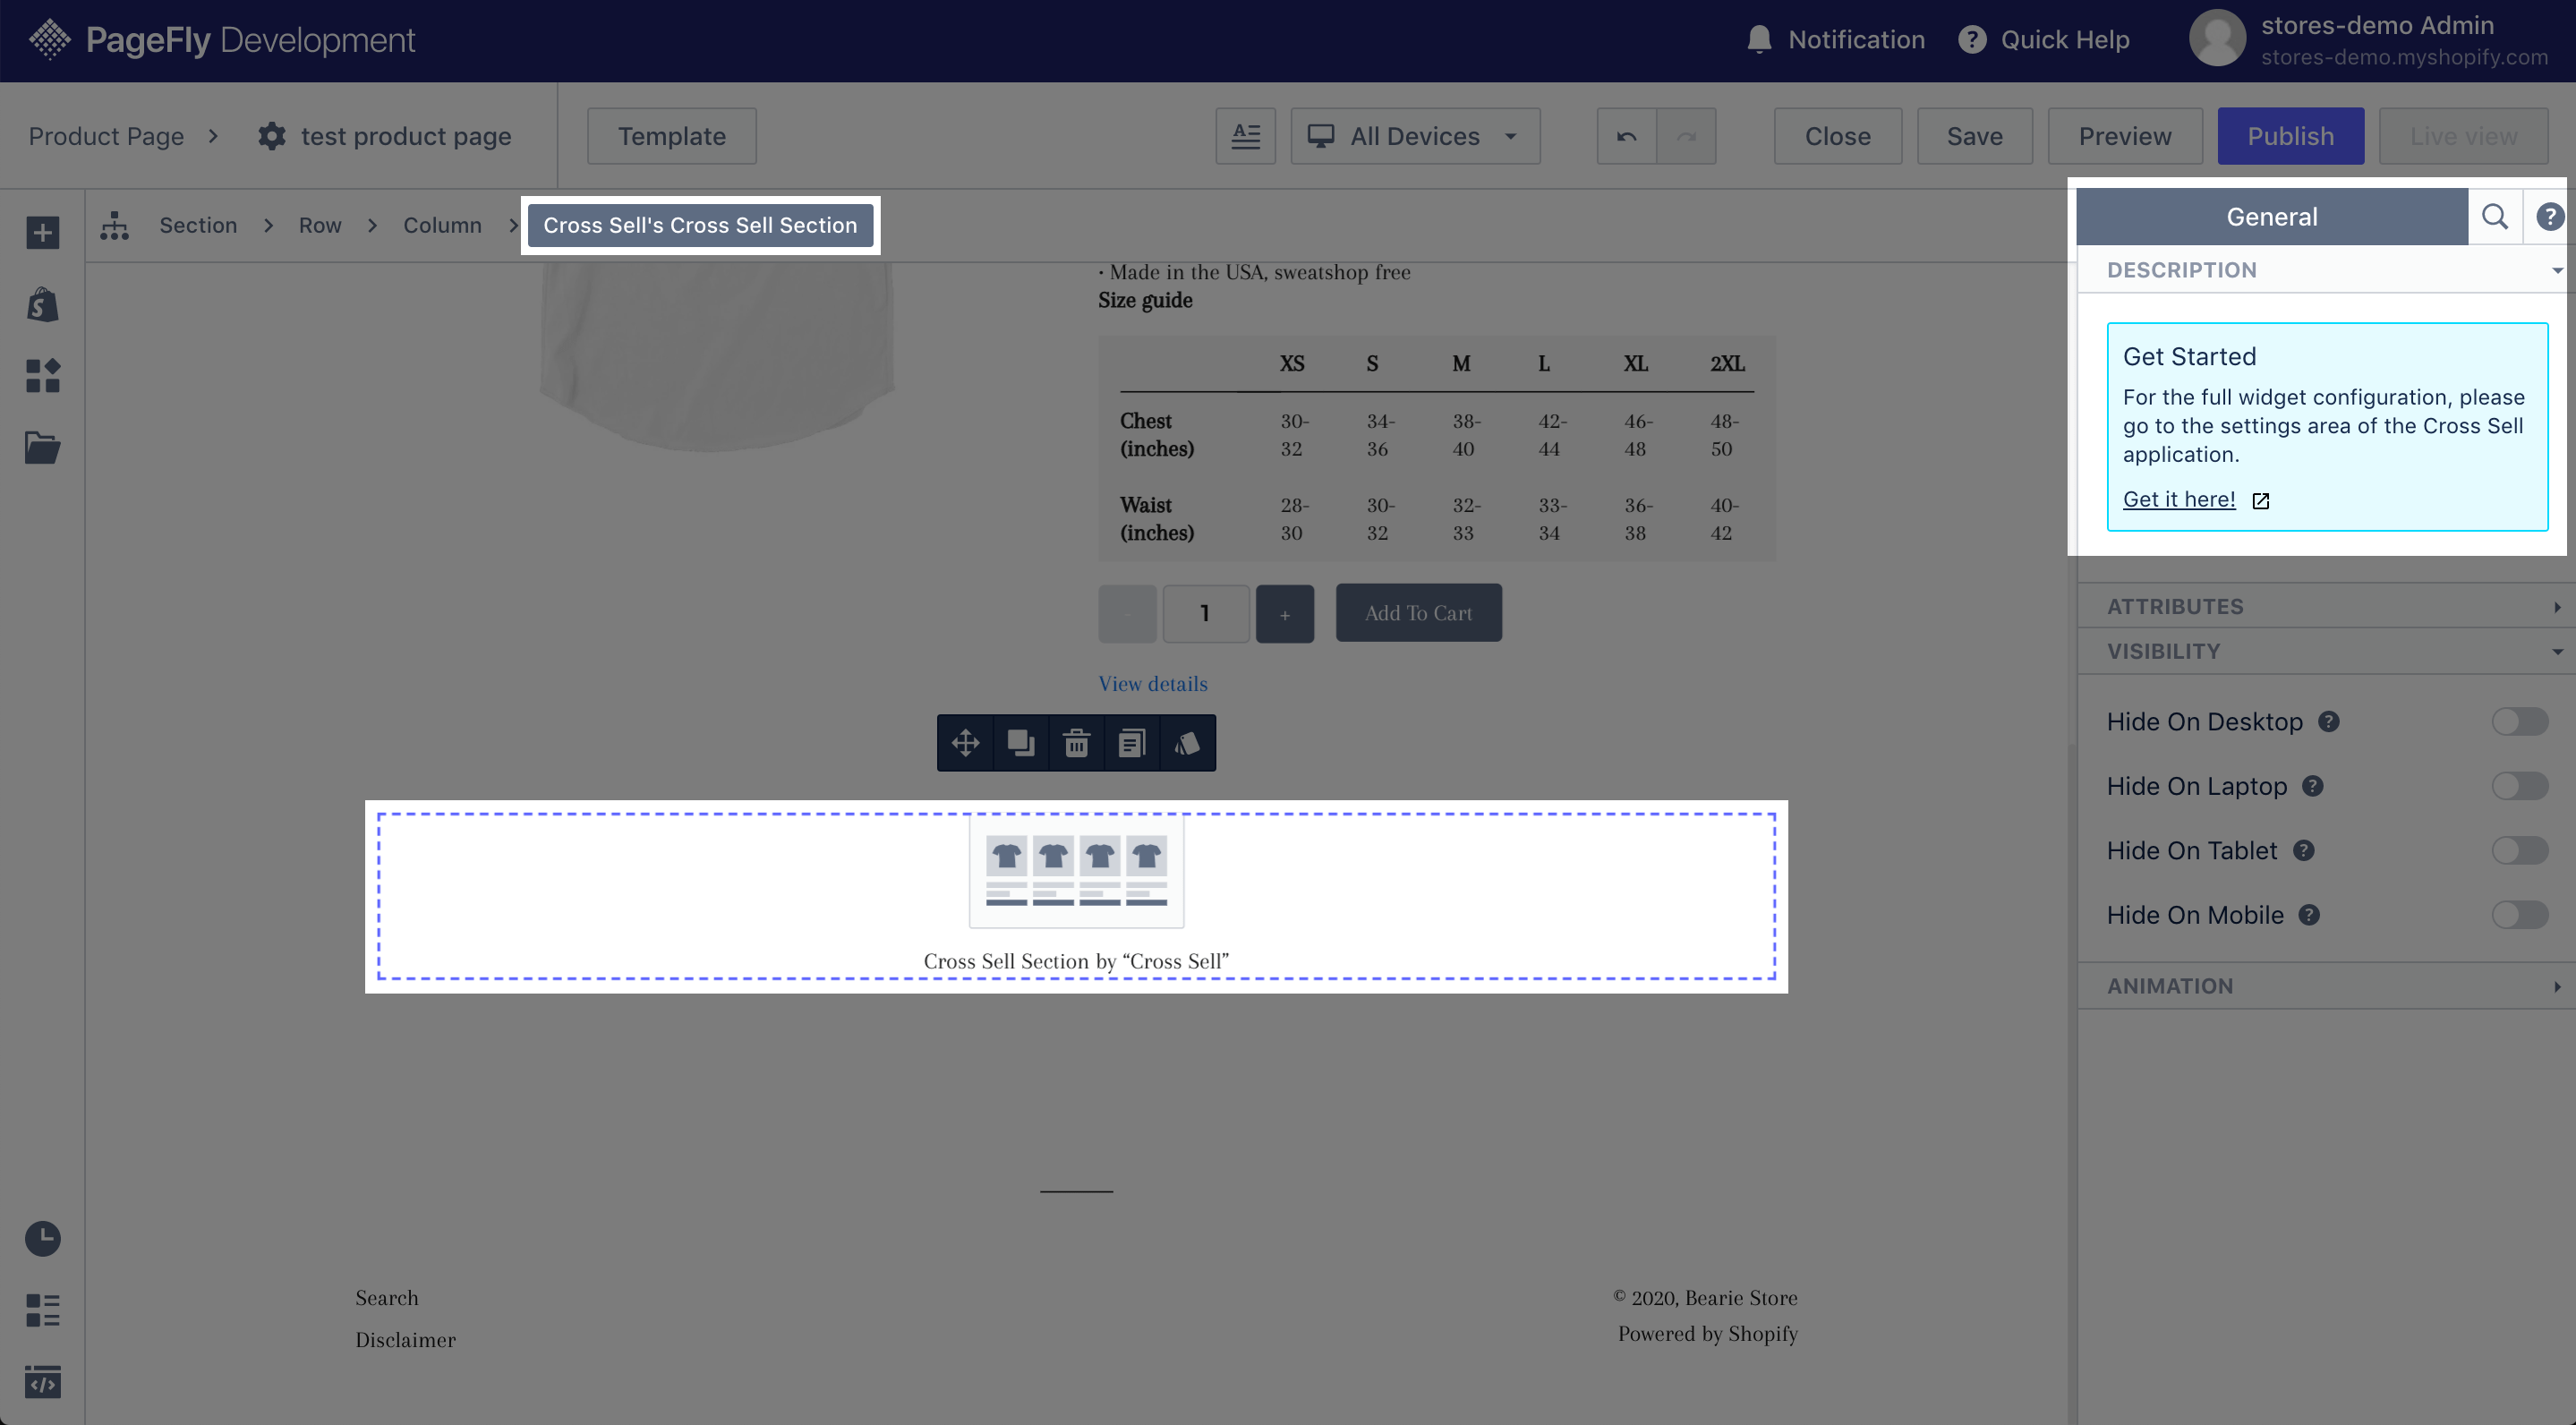Click the Preview button
The height and width of the screenshot is (1425, 2576).
pyautogui.click(x=2124, y=136)
